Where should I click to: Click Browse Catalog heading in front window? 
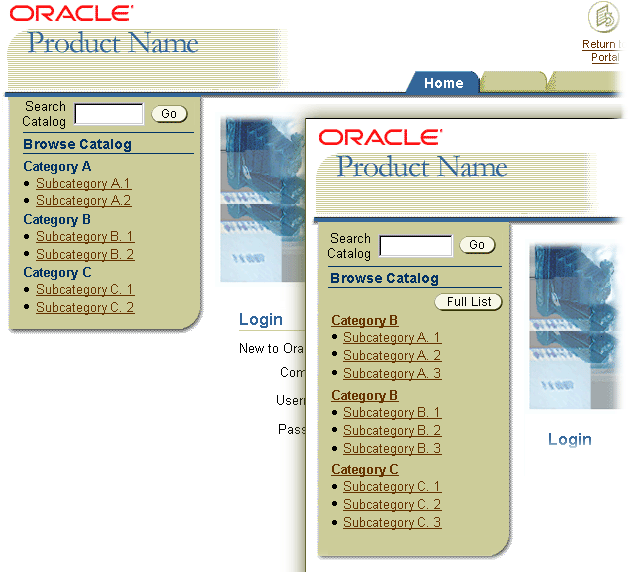pyautogui.click(x=384, y=278)
